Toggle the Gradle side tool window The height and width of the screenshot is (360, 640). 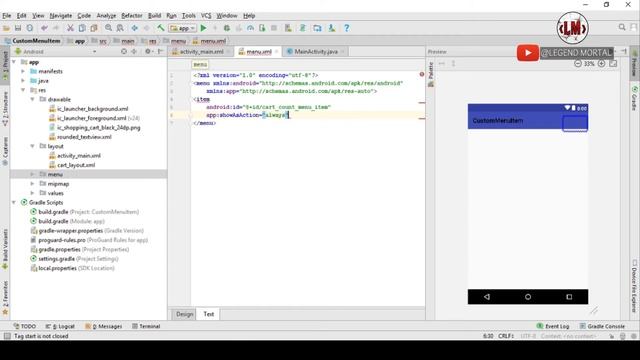(634, 98)
